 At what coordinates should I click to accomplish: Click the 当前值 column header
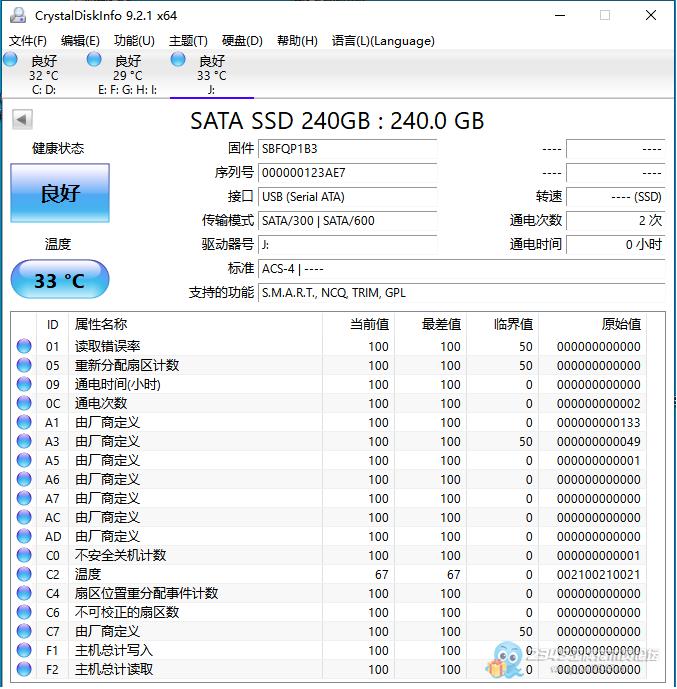tap(358, 325)
